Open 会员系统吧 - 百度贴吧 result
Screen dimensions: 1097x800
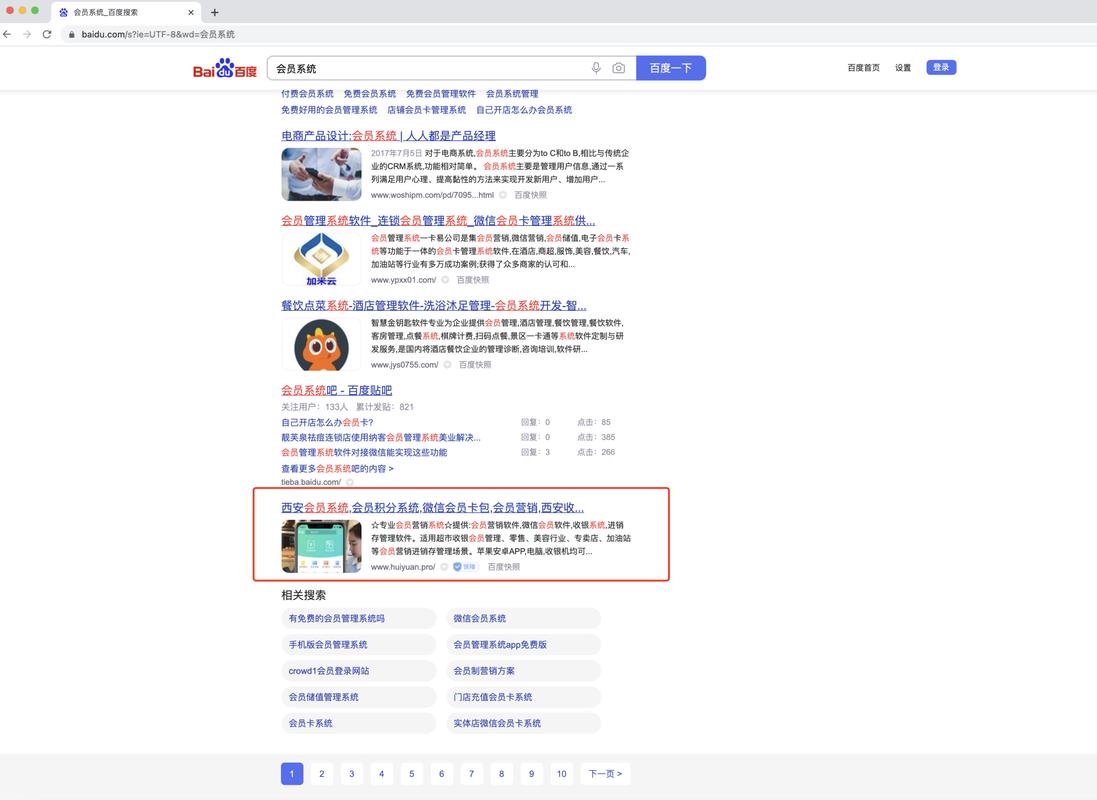click(337, 391)
